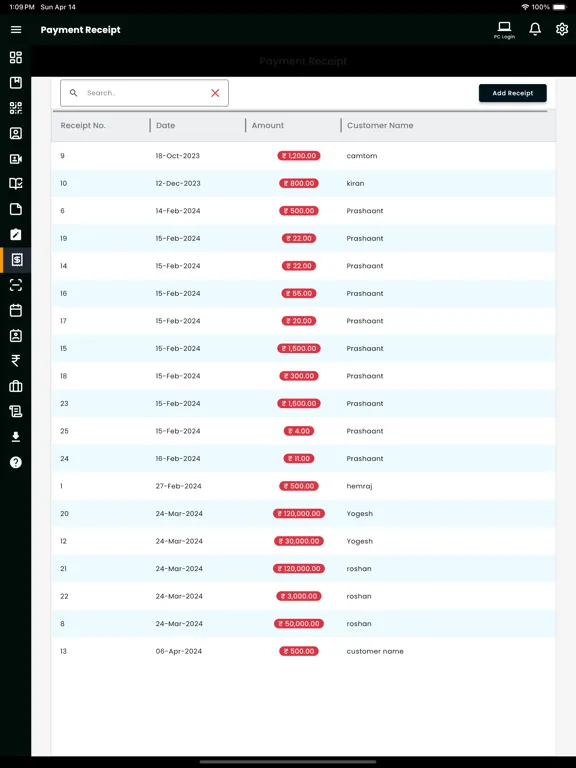
Task: Select date 06-Apr-2024
Action: click(178, 651)
